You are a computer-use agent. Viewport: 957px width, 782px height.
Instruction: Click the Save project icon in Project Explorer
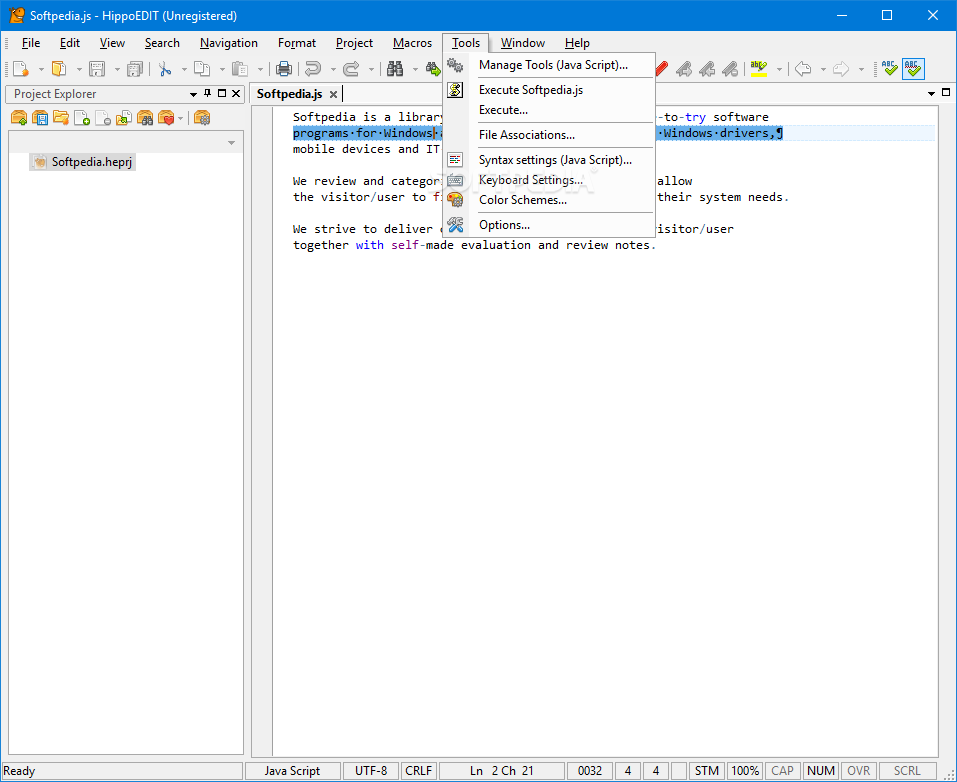(40, 117)
